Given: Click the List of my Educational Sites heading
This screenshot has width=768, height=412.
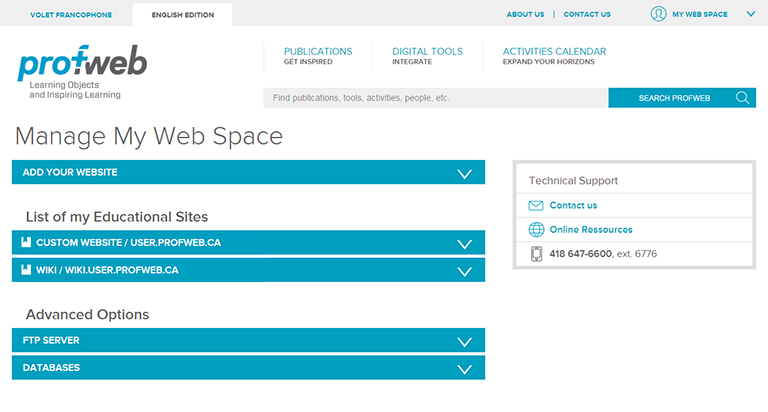Looking at the screenshot, I should coord(117,217).
